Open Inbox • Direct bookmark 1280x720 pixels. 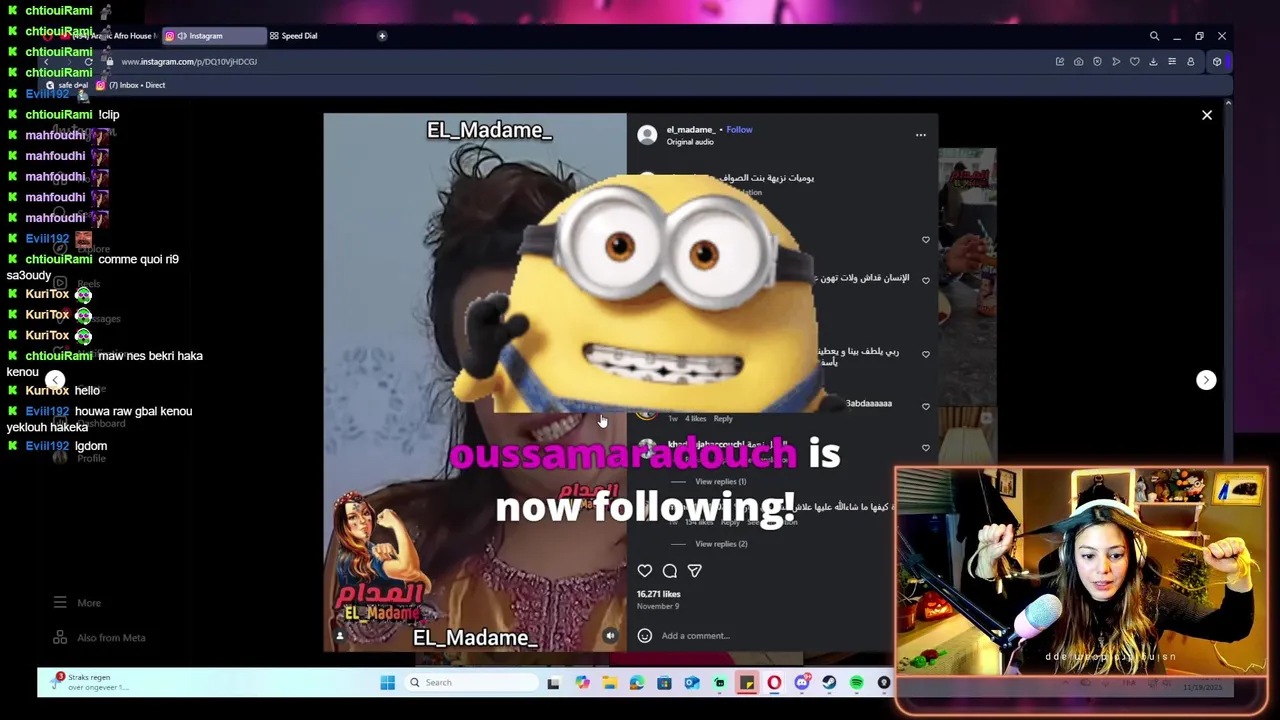tap(130, 85)
